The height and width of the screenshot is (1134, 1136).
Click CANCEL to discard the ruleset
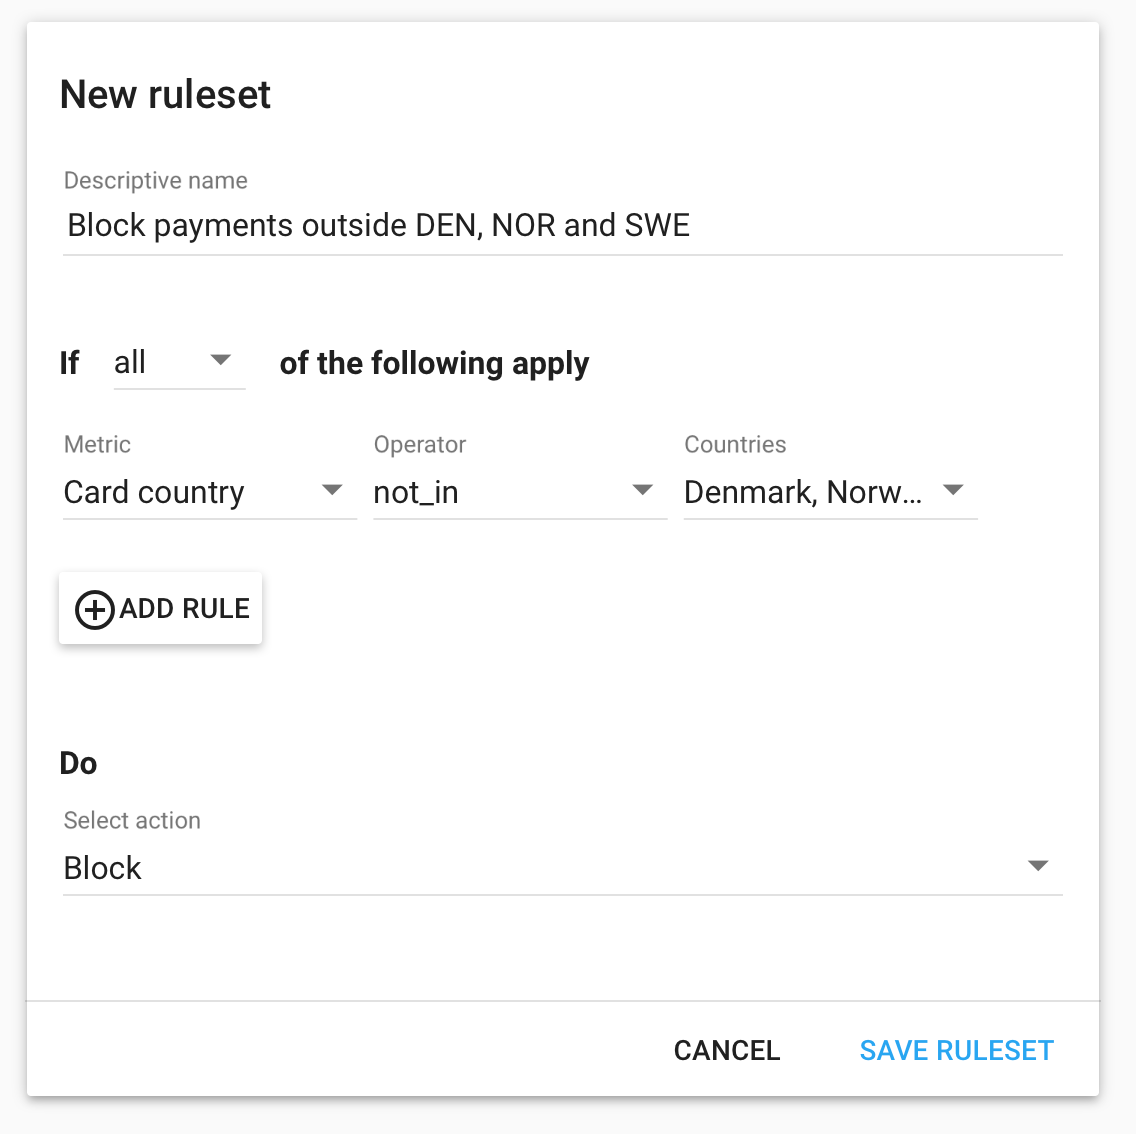(x=727, y=1051)
